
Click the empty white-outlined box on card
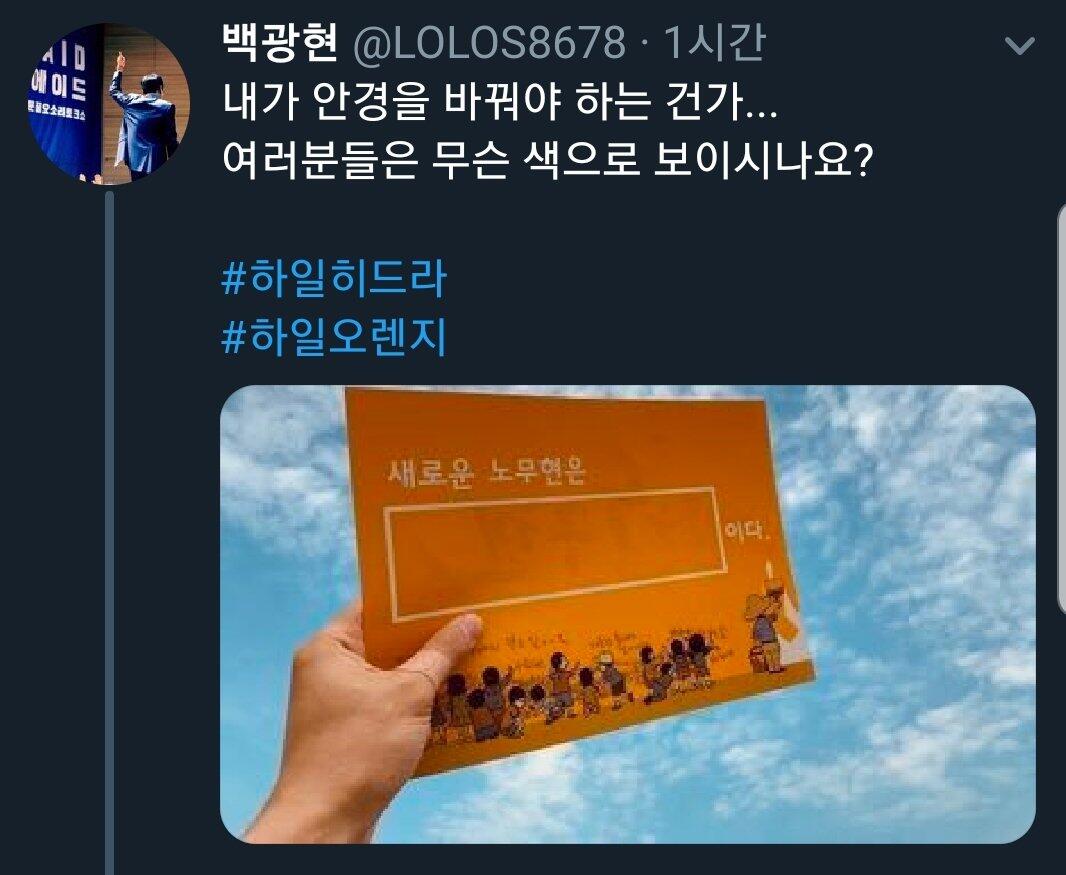coord(555,552)
